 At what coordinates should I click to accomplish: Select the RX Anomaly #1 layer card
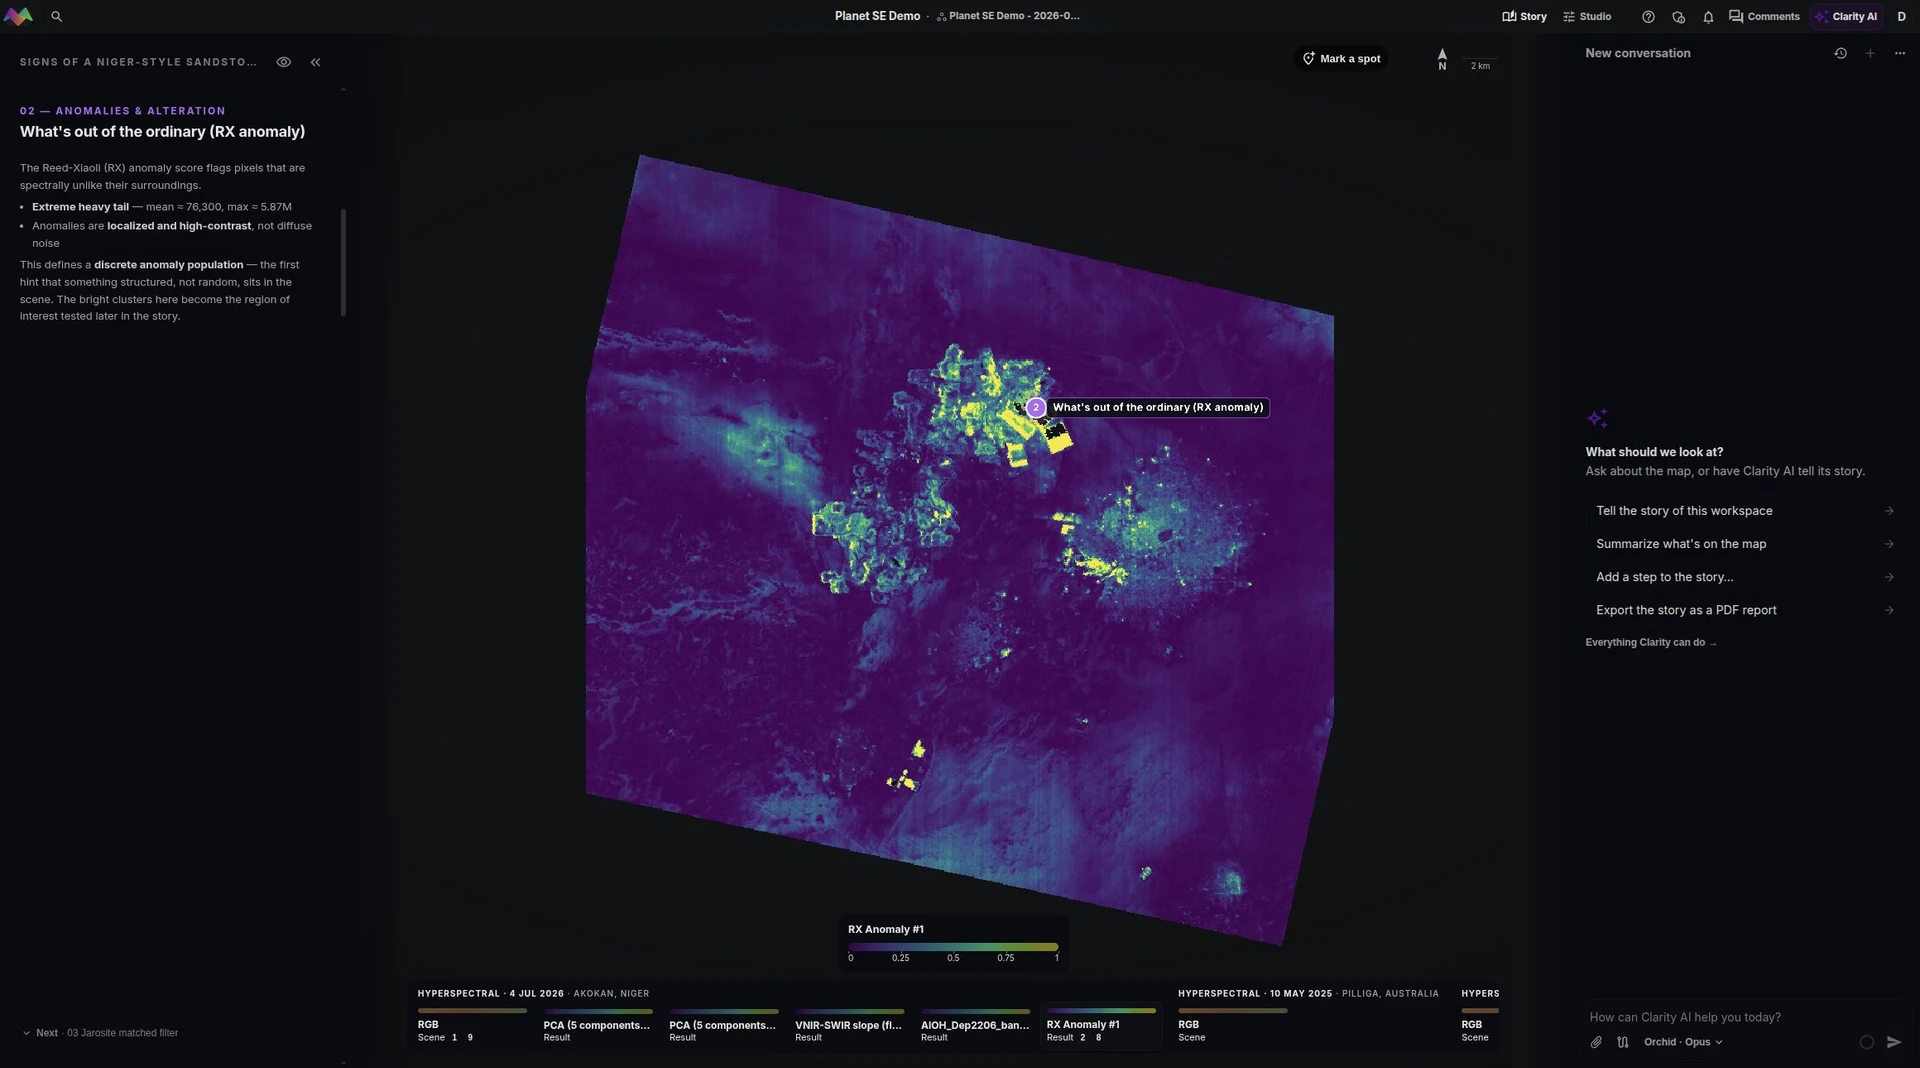click(x=1101, y=1027)
